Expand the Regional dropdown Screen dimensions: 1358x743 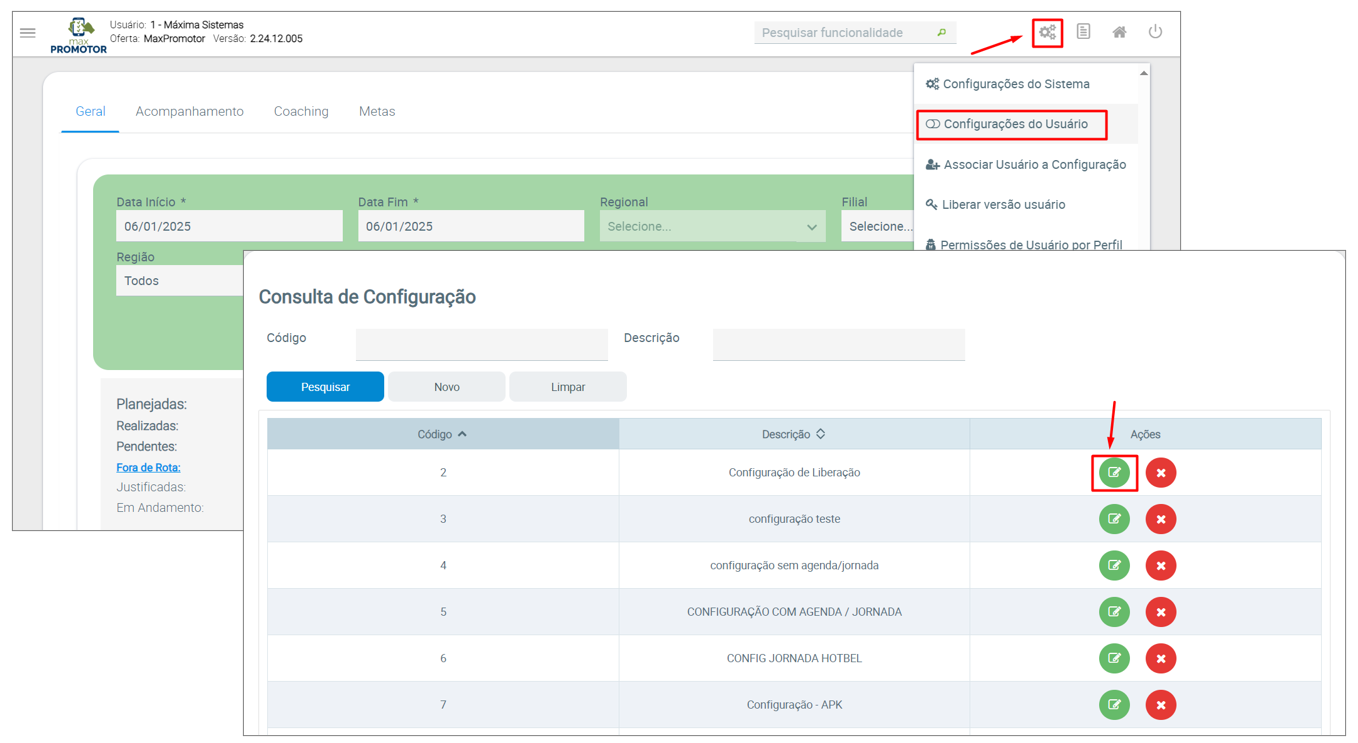[712, 227]
